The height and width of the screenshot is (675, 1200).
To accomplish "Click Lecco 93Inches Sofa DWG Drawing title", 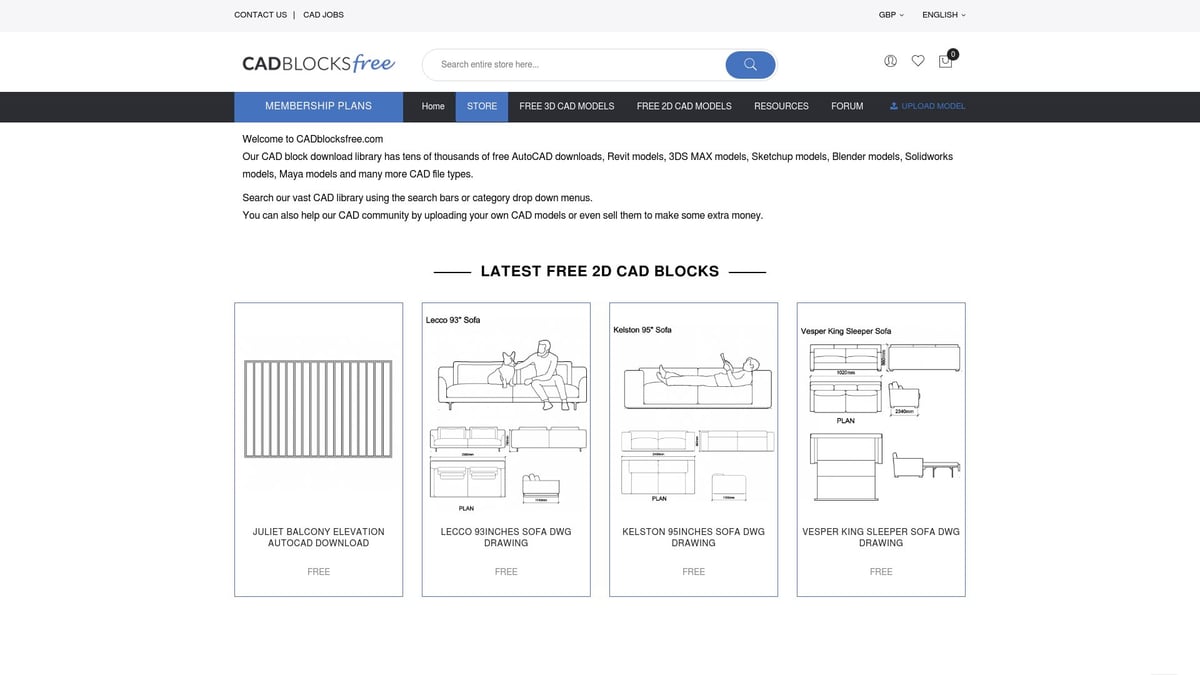I will click(506, 538).
